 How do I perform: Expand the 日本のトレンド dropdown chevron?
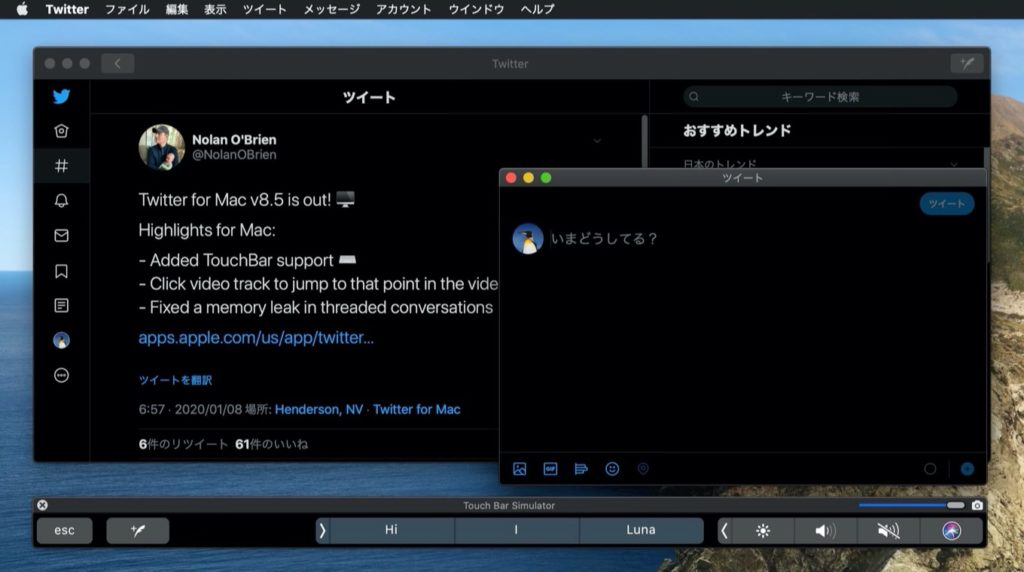tap(954, 165)
